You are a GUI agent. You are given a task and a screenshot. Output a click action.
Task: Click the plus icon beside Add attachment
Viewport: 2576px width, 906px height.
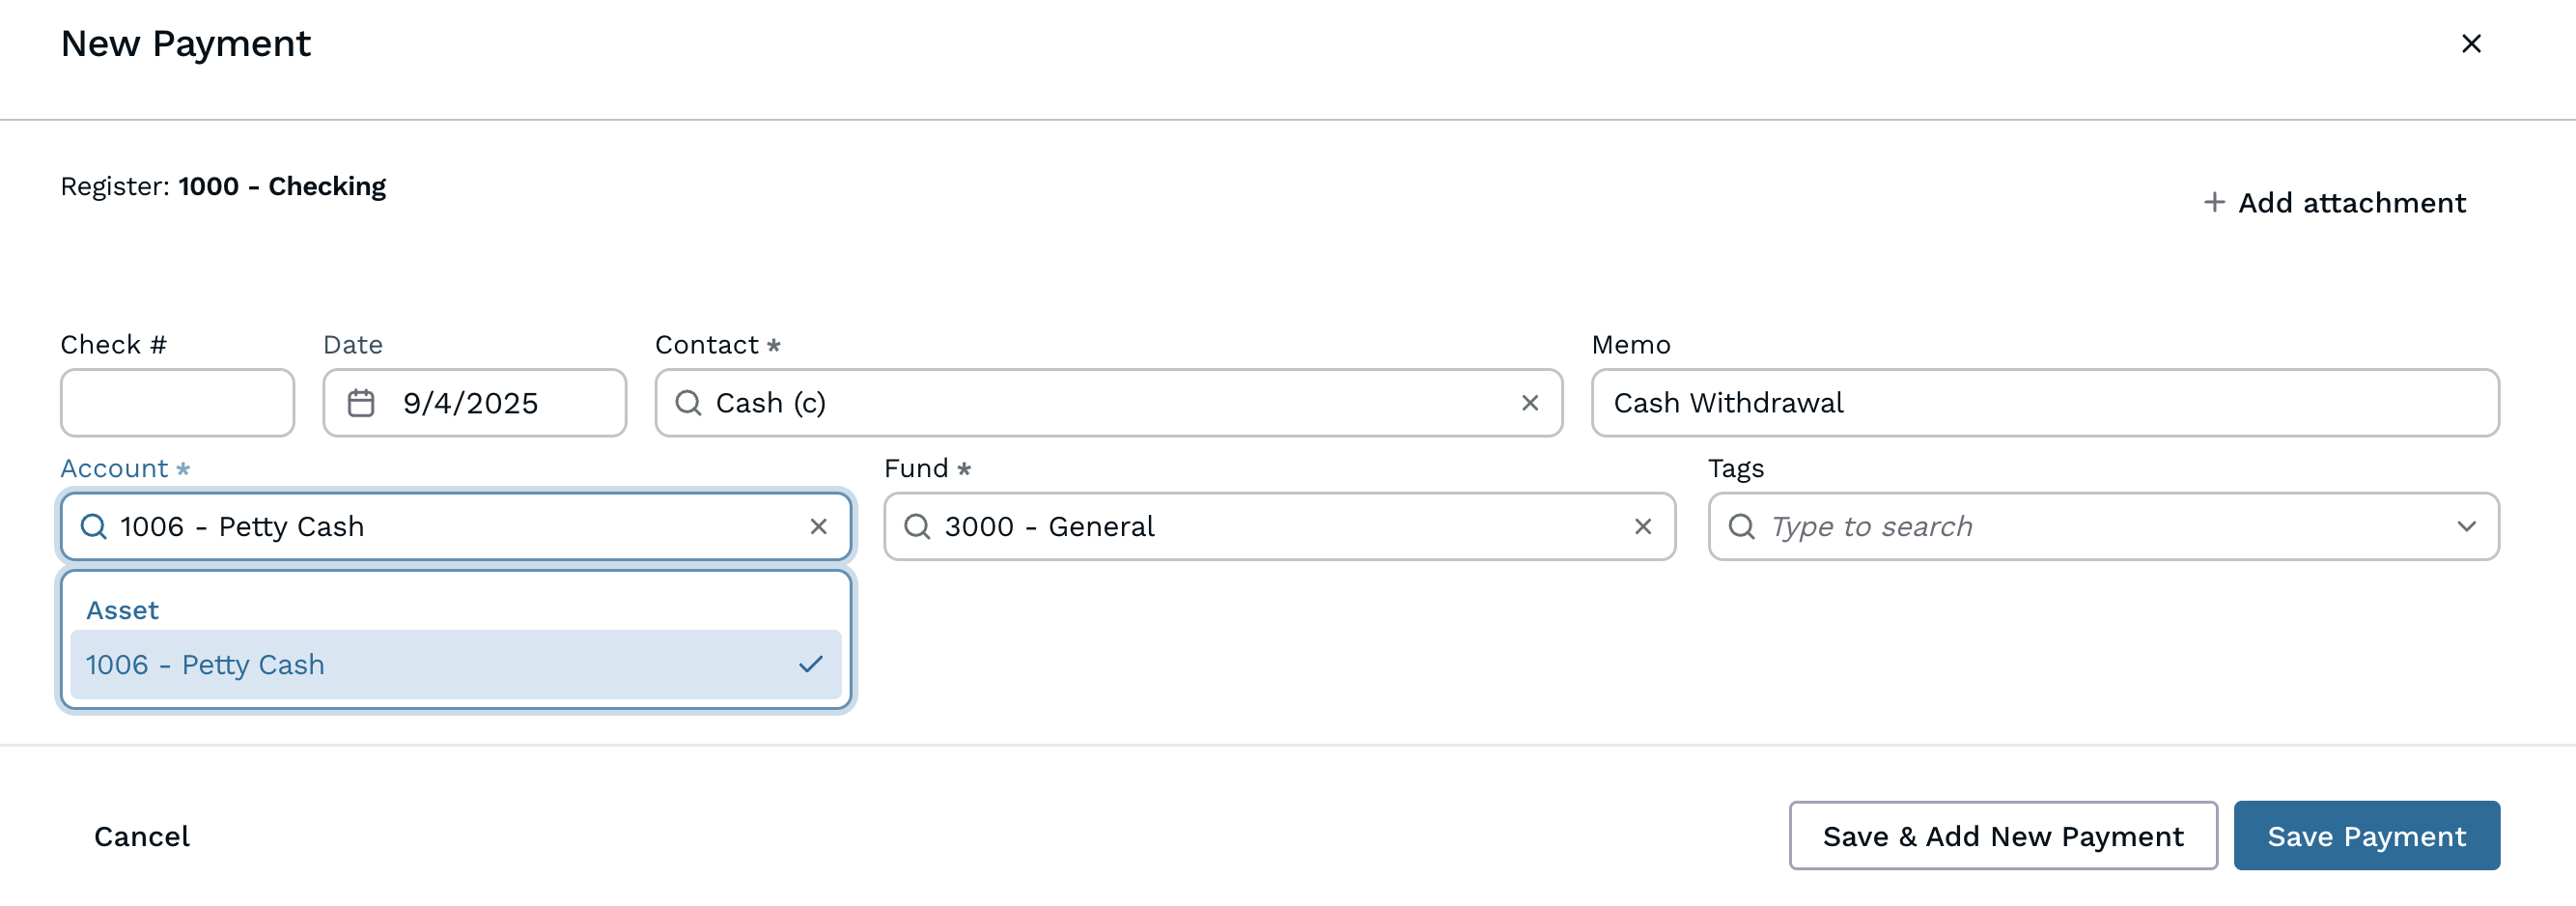(x=2214, y=203)
